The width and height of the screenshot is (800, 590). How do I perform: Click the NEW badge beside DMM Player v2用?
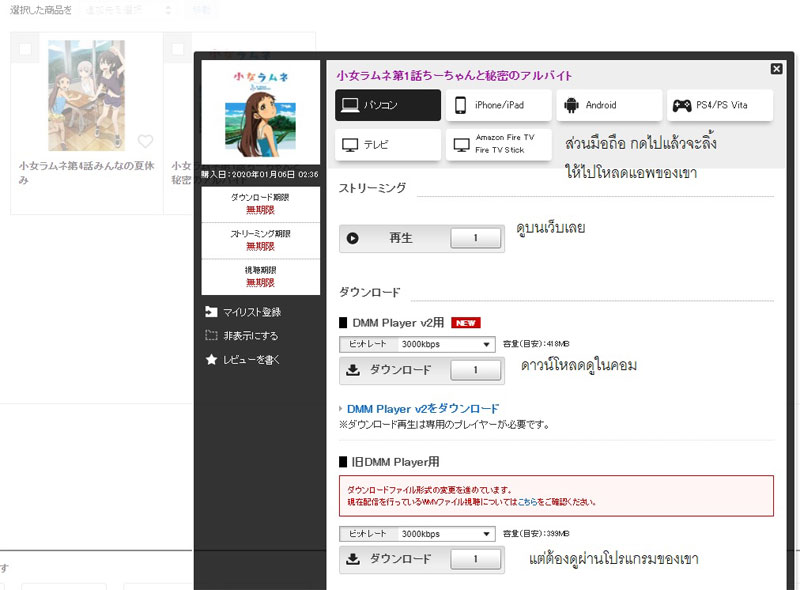click(x=465, y=323)
